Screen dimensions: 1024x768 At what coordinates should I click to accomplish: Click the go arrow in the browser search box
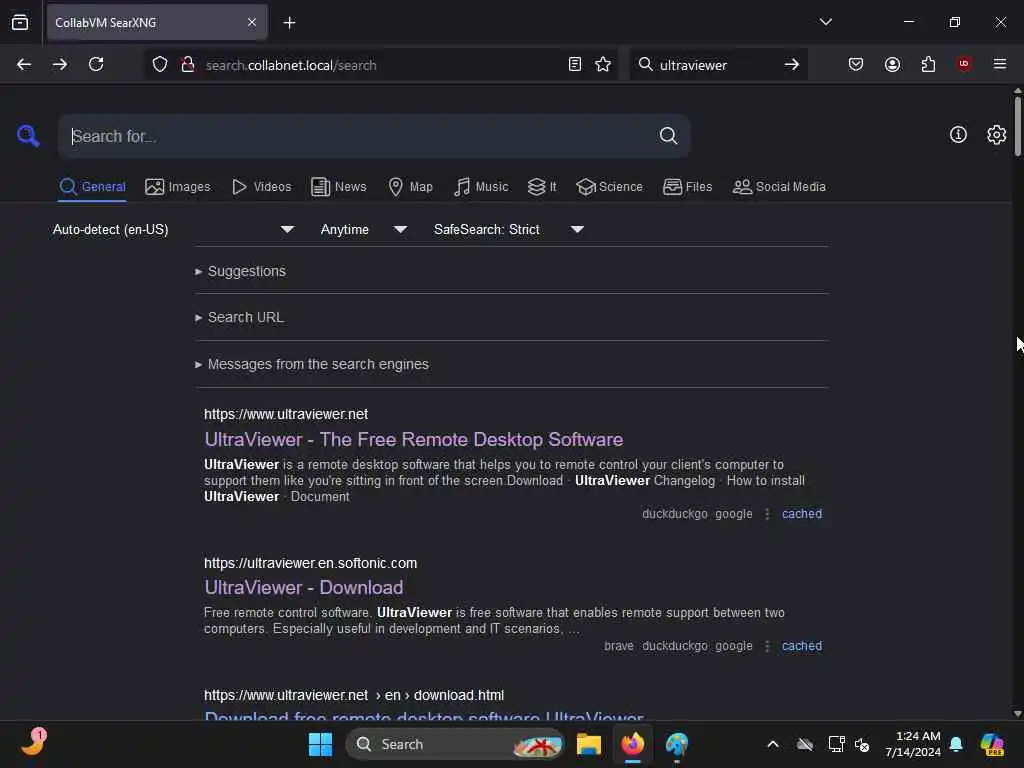click(x=792, y=64)
